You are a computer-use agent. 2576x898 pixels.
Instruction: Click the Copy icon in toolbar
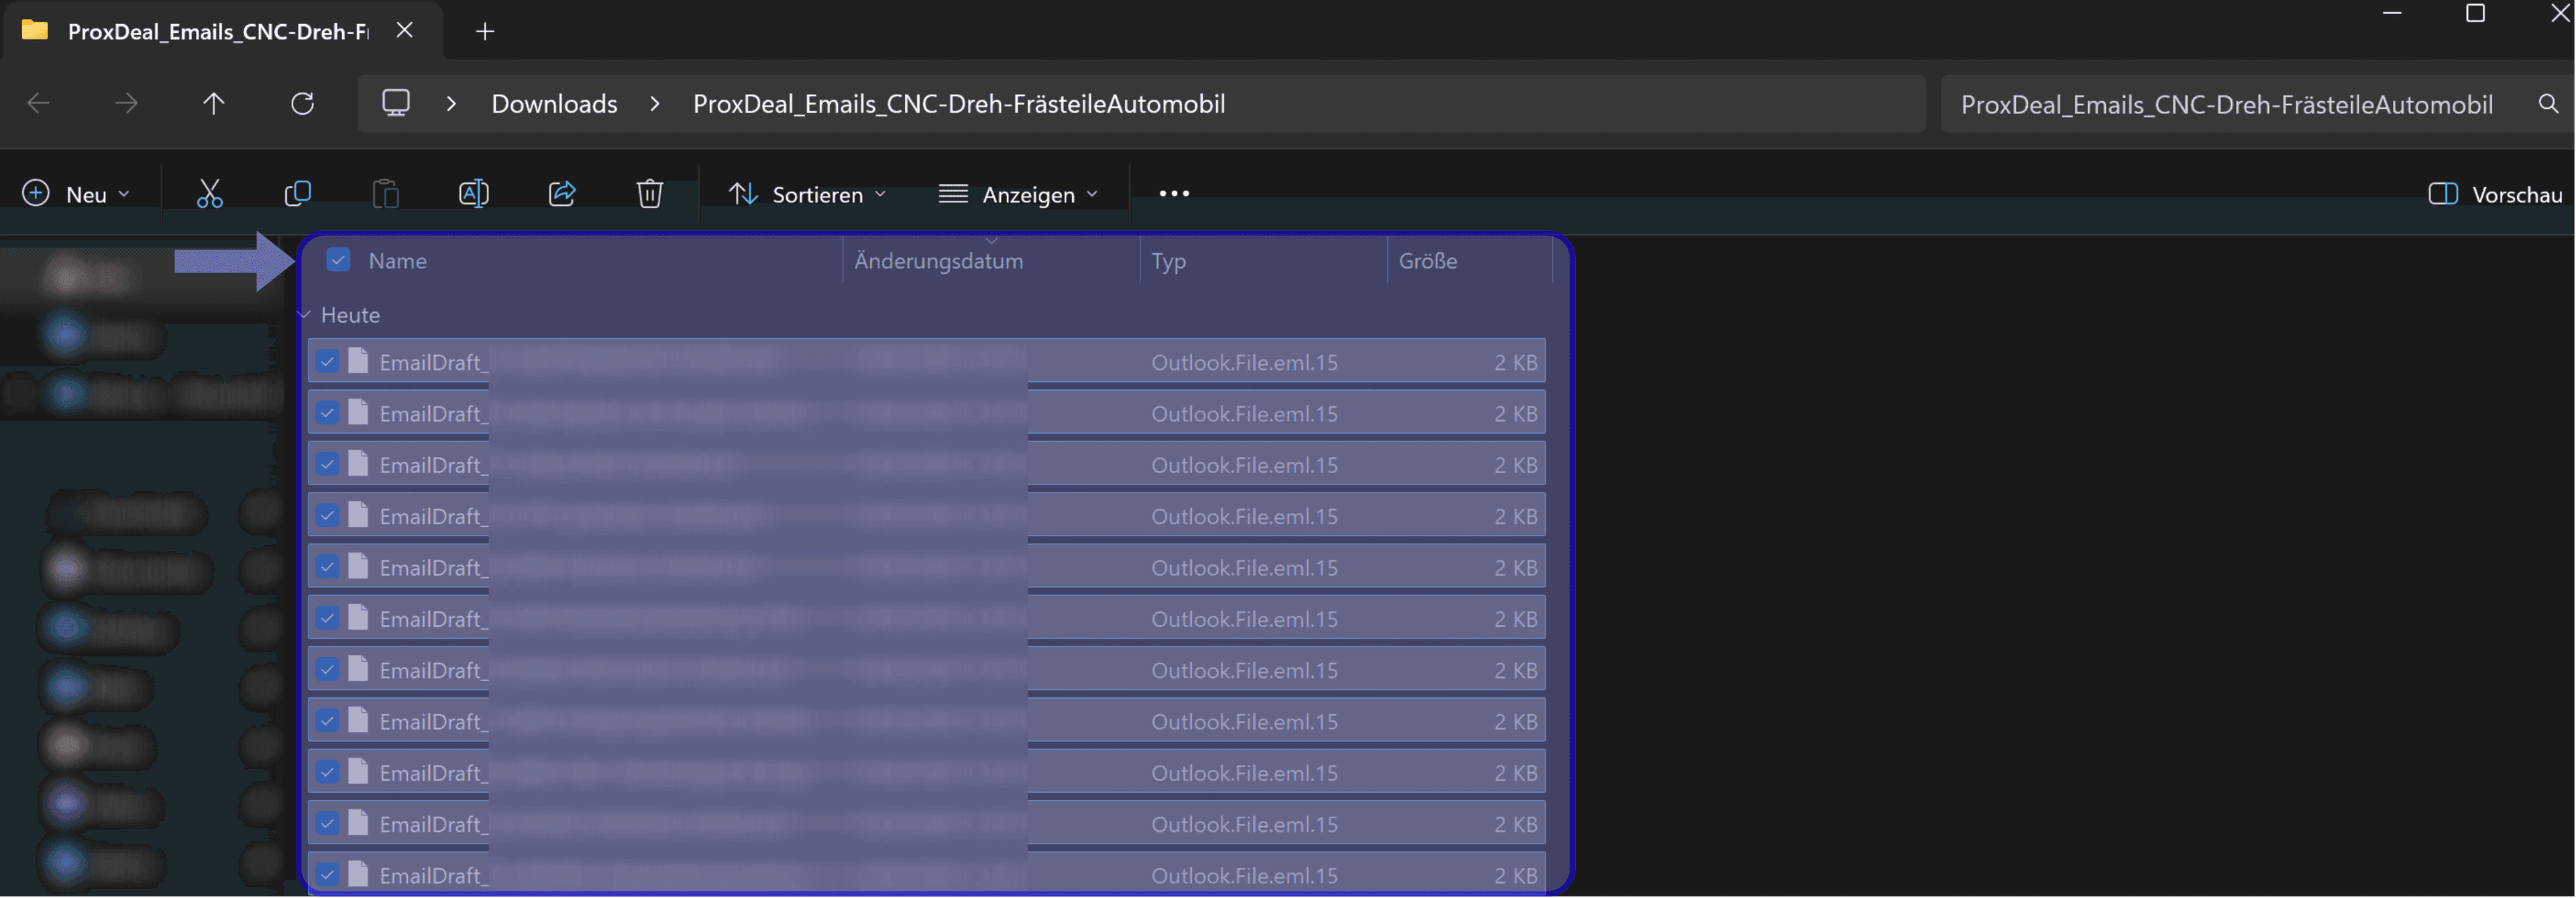click(297, 194)
